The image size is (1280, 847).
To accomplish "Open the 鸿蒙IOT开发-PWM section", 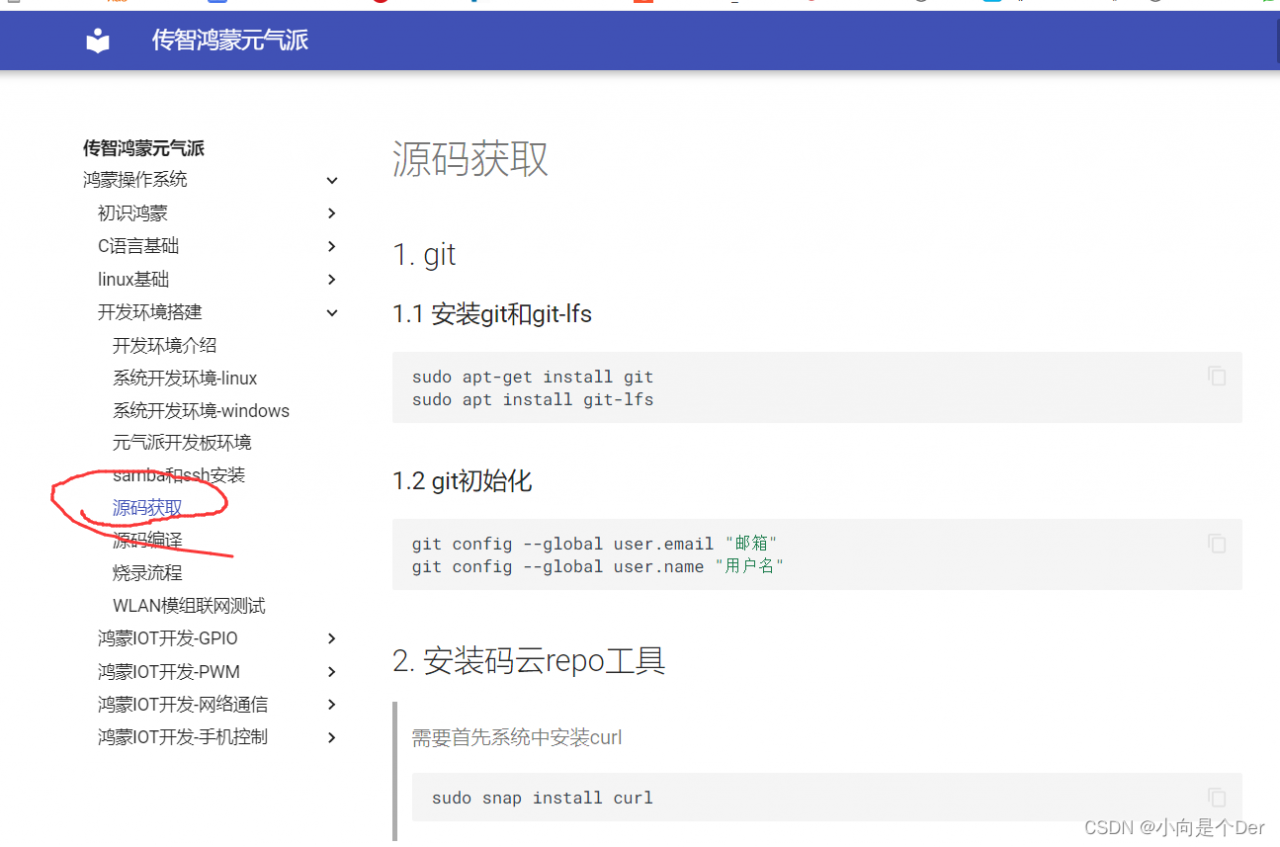I will pyautogui.click(x=169, y=671).
